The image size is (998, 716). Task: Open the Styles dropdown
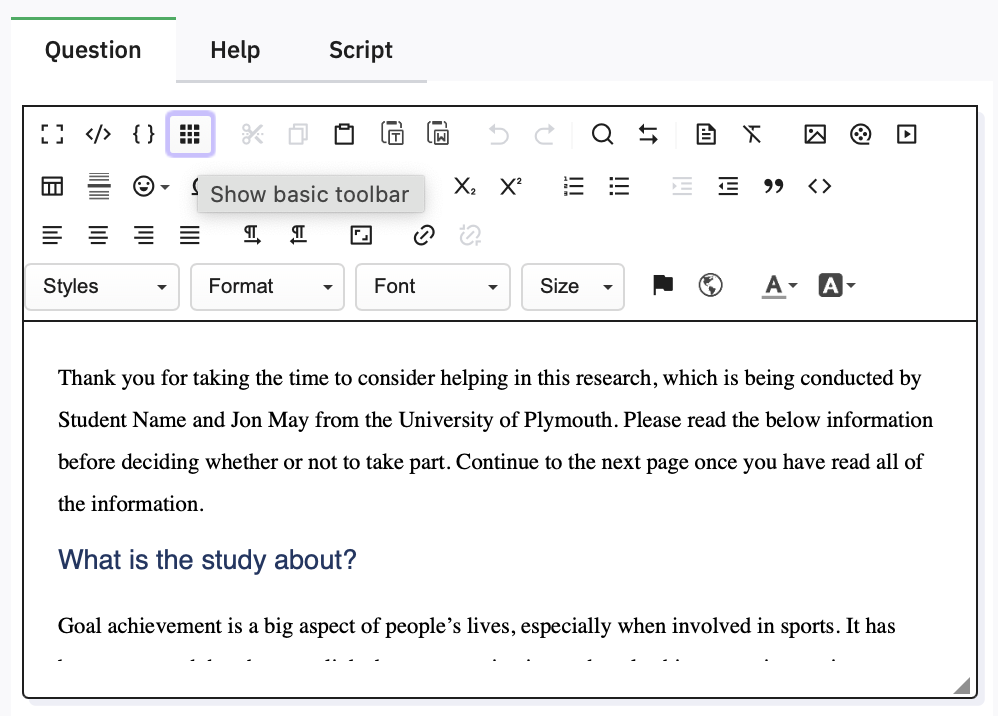click(x=102, y=287)
